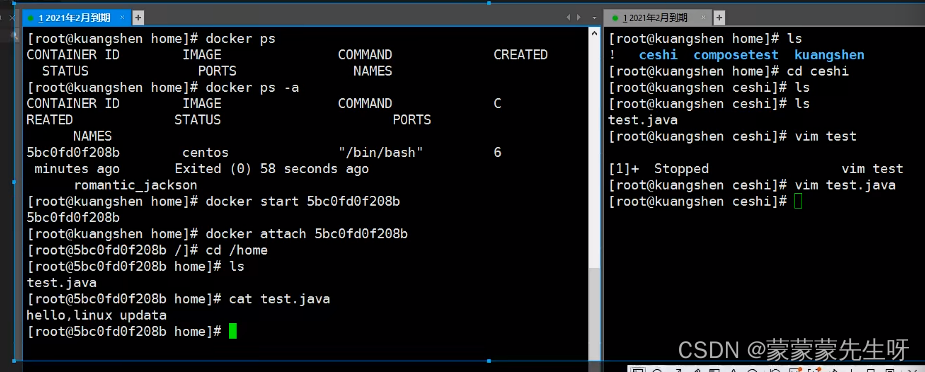Click the hollow green cursor in right terminal
The width and height of the screenshot is (925, 372).
(x=798, y=202)
